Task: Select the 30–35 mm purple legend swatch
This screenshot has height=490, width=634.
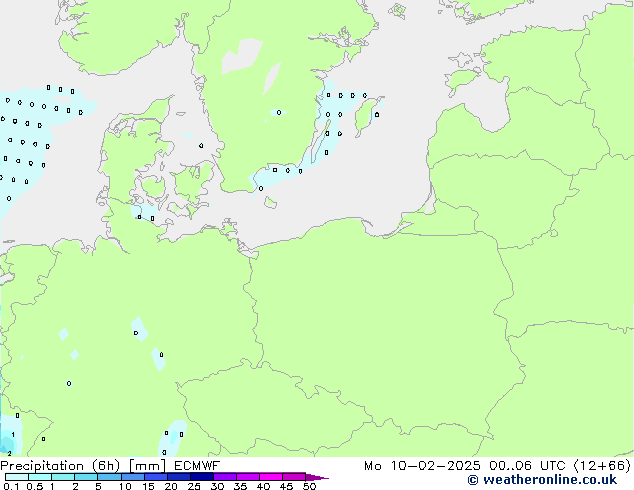Action: coord(224,477)
